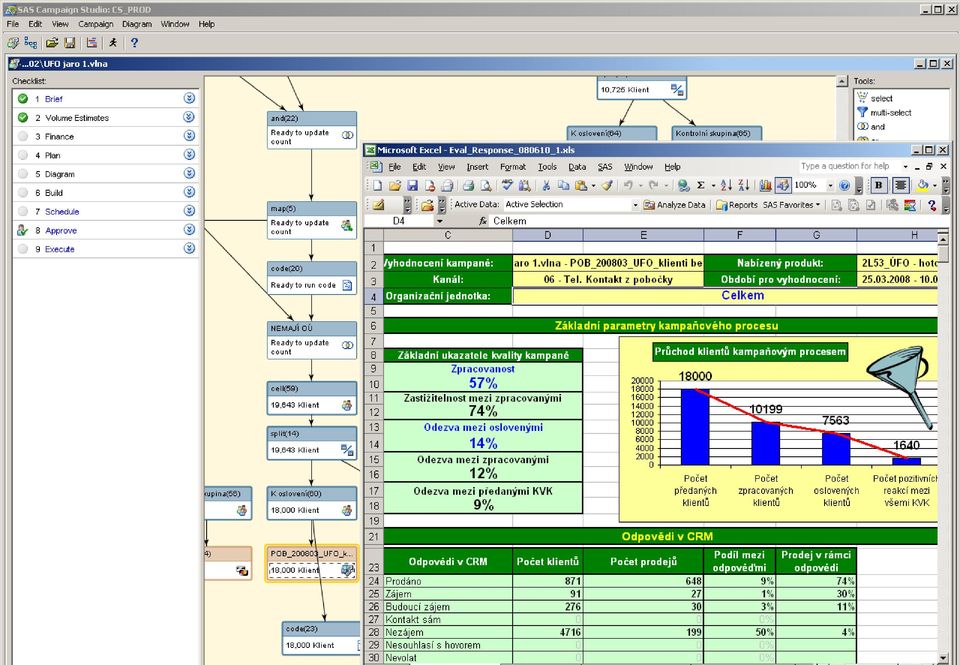960x665 pixels.
Task: Click the red schedule chart icon in Campaign Studio
Action: (92, 43)
